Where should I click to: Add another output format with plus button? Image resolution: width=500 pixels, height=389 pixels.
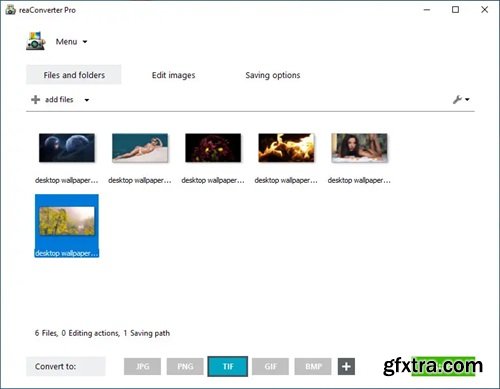[x=346, y=367]
